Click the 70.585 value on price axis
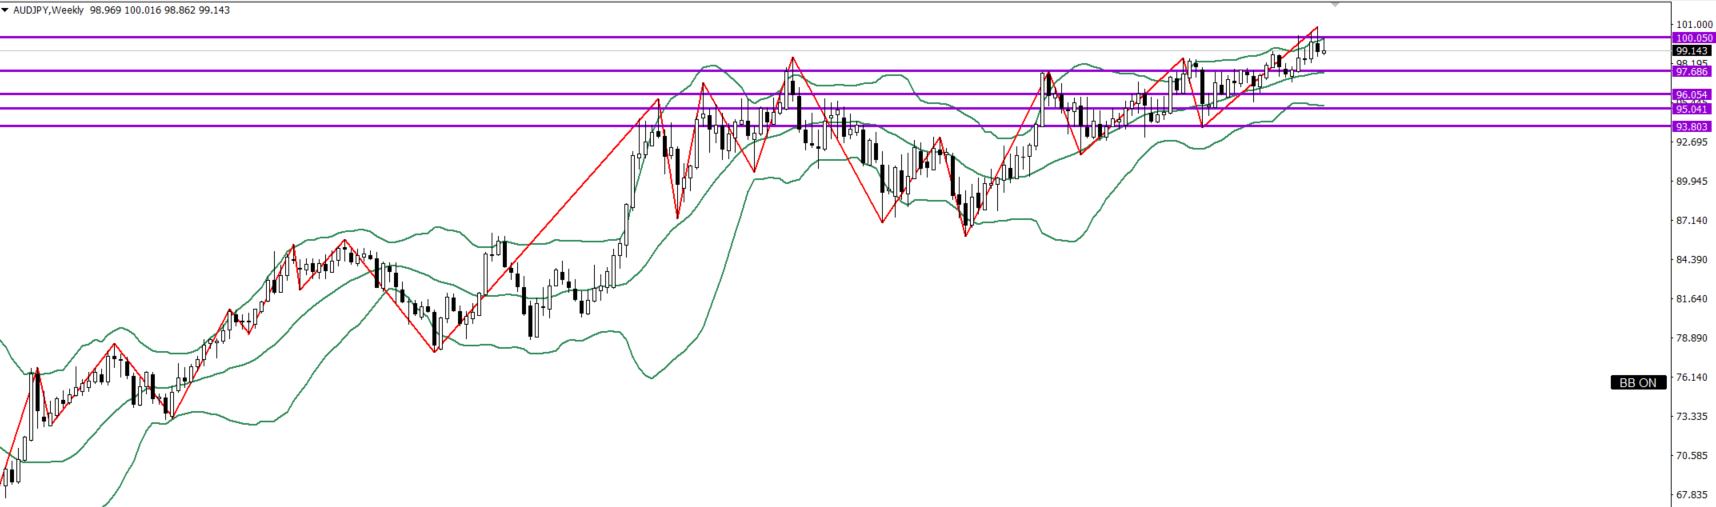 point(1692,456)
